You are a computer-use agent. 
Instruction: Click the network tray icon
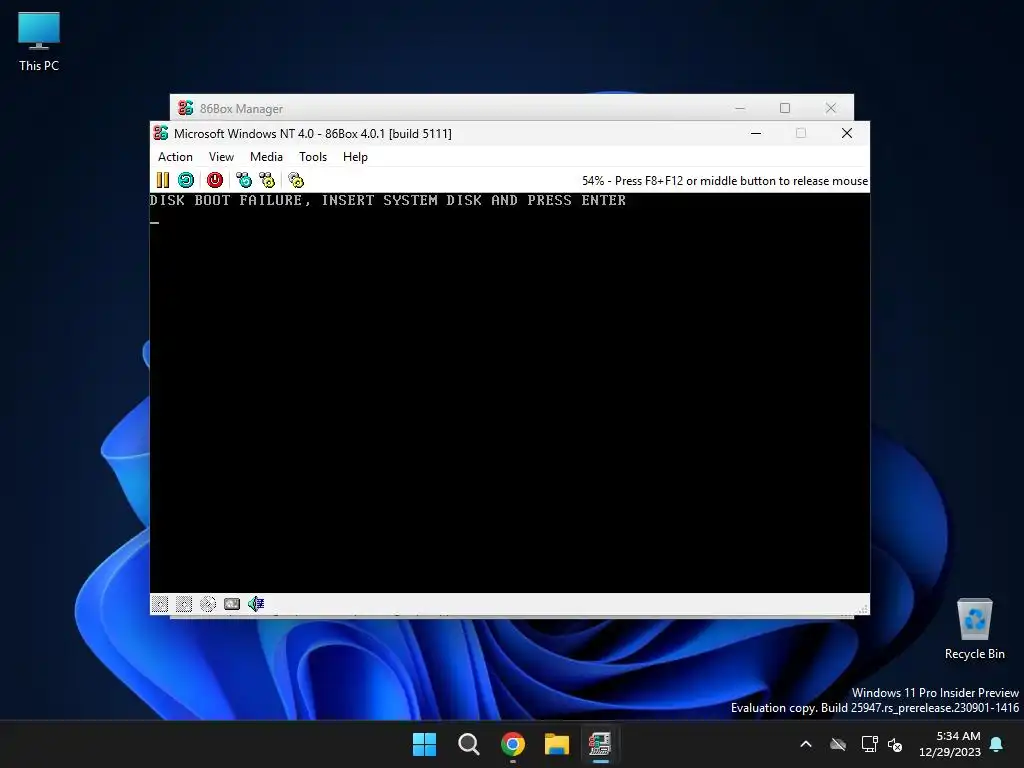coord(869,744)
